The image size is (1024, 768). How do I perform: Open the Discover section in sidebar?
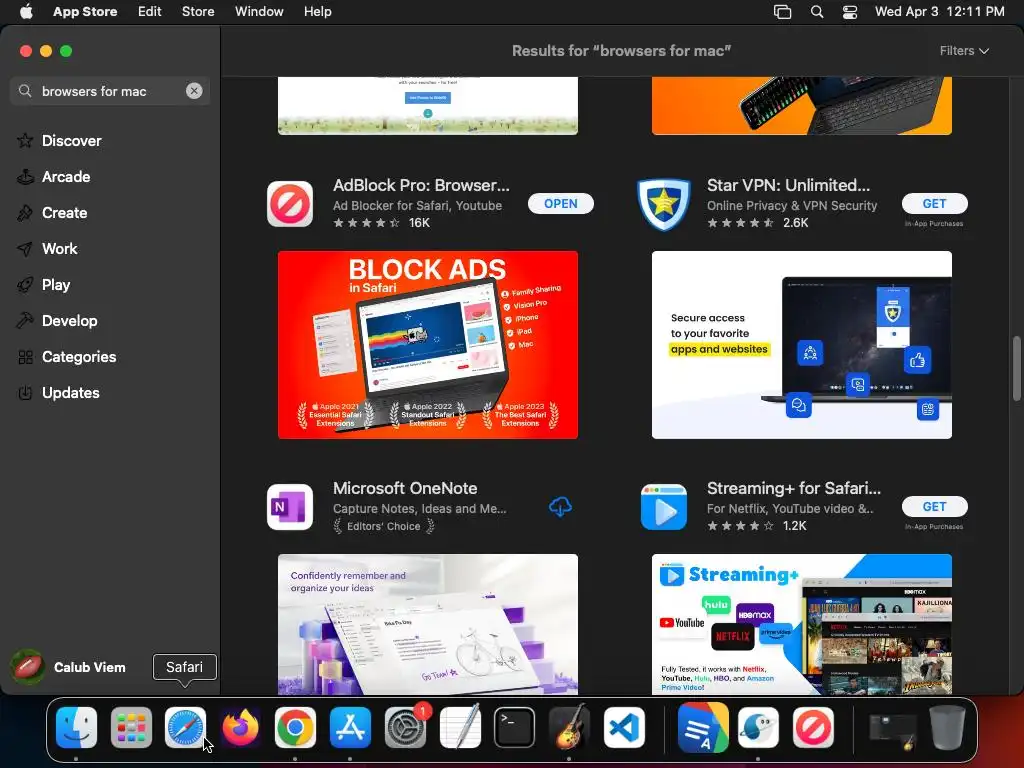pos(71,140)
